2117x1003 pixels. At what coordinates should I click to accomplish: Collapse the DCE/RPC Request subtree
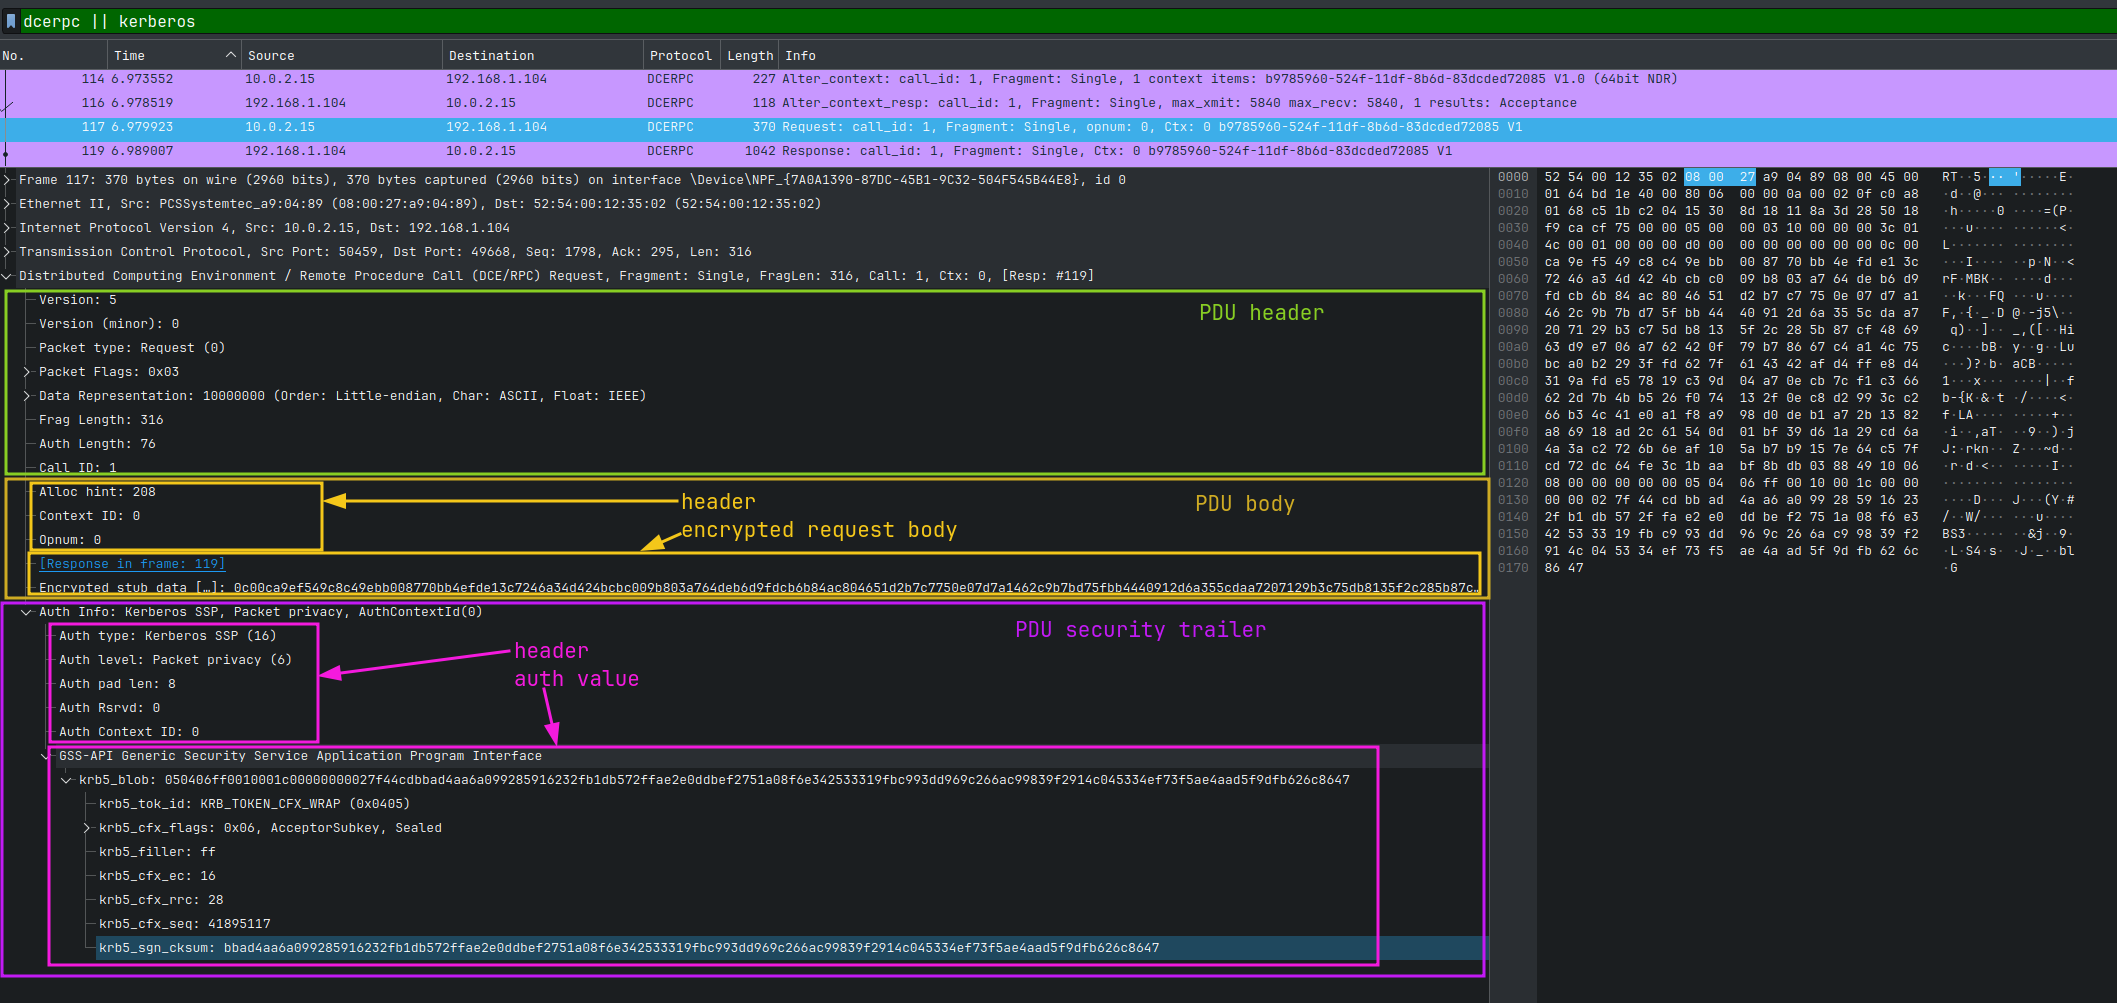click(7, 275)
